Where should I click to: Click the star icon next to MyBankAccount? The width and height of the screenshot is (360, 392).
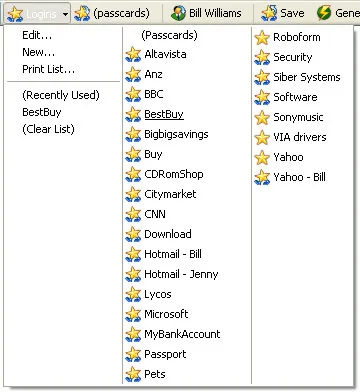[133, 334]
